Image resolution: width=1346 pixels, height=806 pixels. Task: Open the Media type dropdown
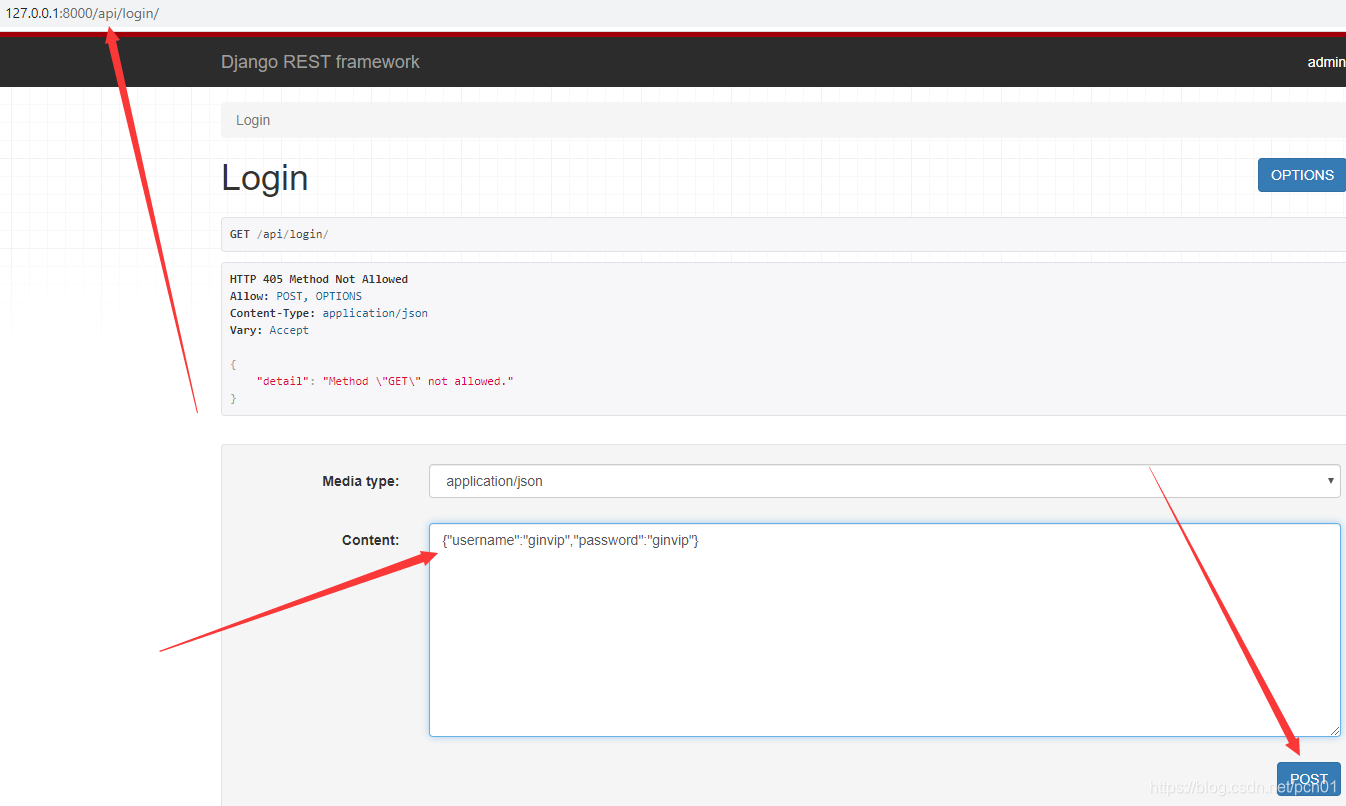coord(885,481)
